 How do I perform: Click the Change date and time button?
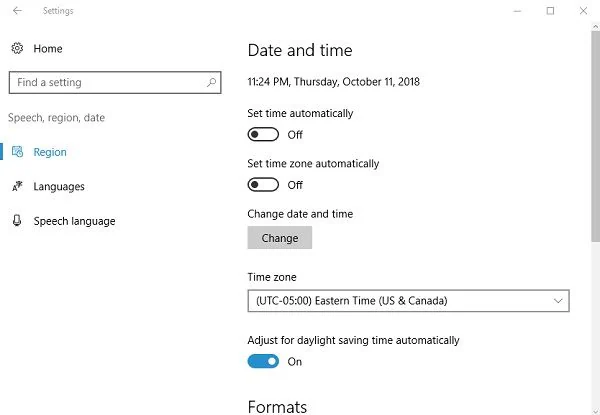[280, 238]
